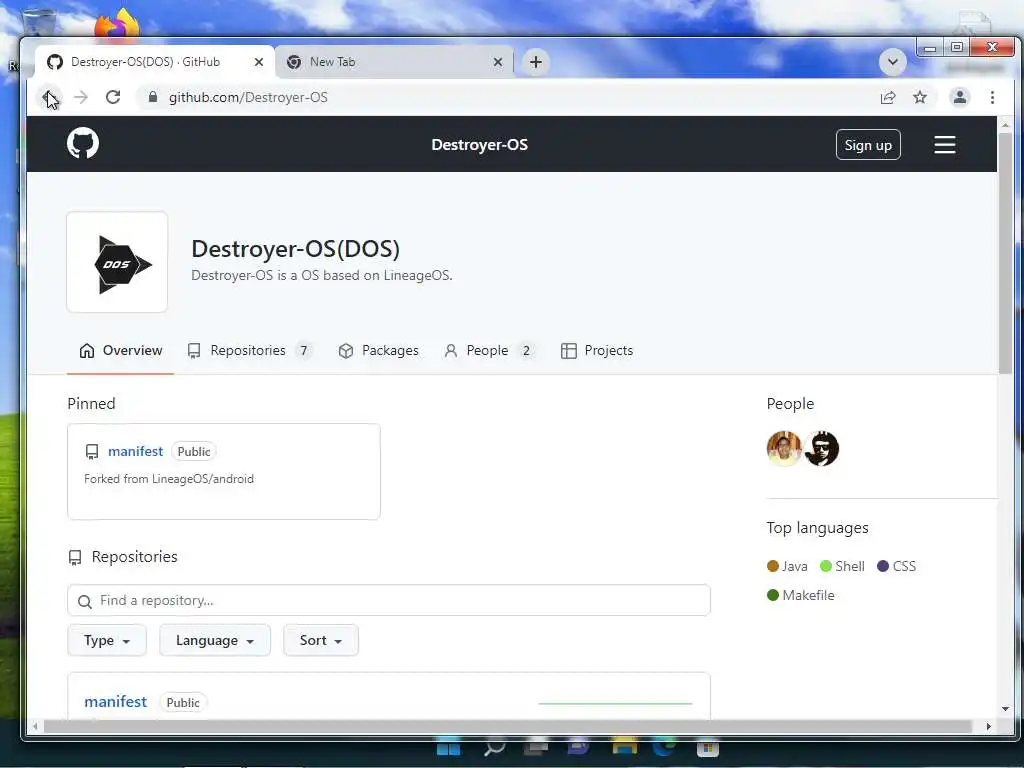
Task: Filter by Shell language
Action: tap(842, 566)
